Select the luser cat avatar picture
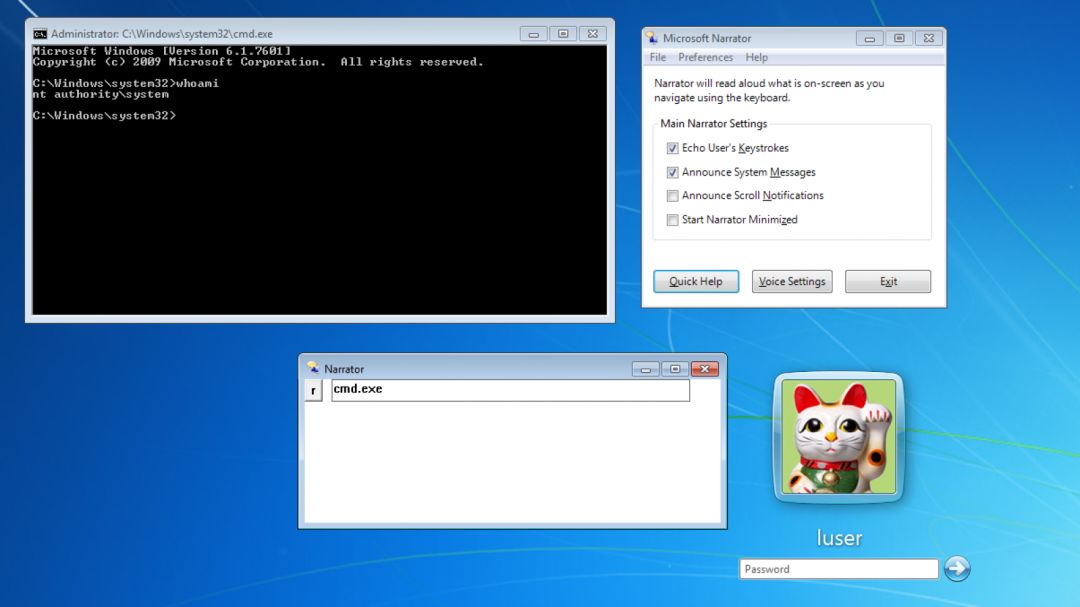1080x607 pixels. 838,437
